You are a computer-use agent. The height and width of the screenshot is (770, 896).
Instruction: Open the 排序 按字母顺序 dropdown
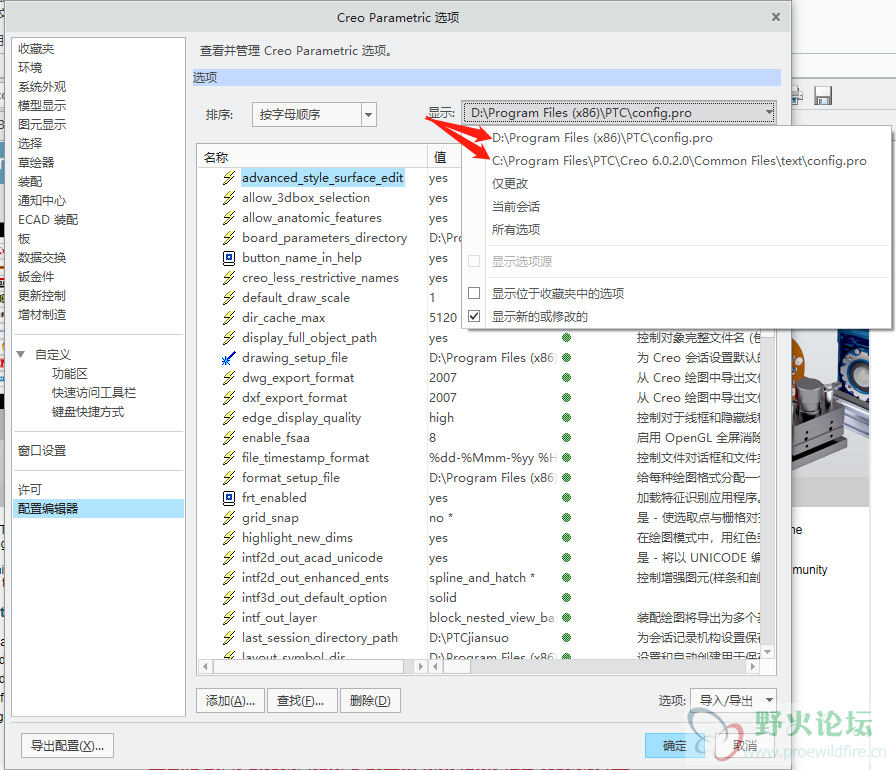pos(369,115)
